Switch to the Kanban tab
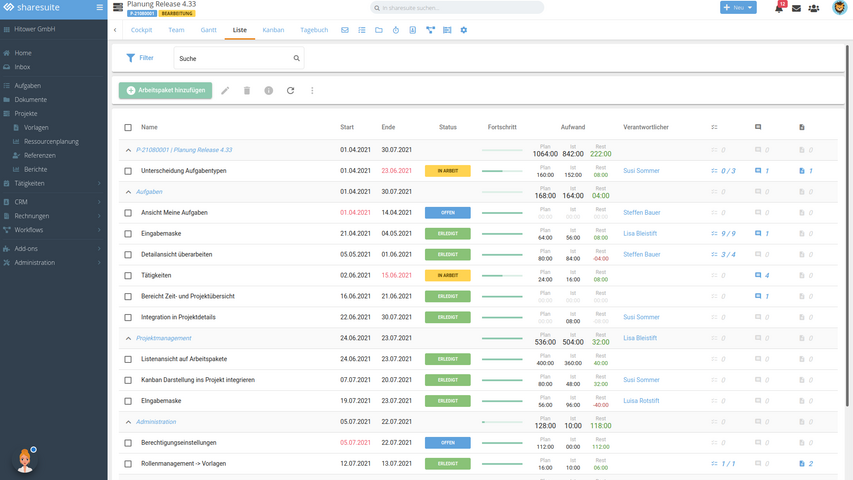This screenshot has width=853, height=480. click(273, 30)
